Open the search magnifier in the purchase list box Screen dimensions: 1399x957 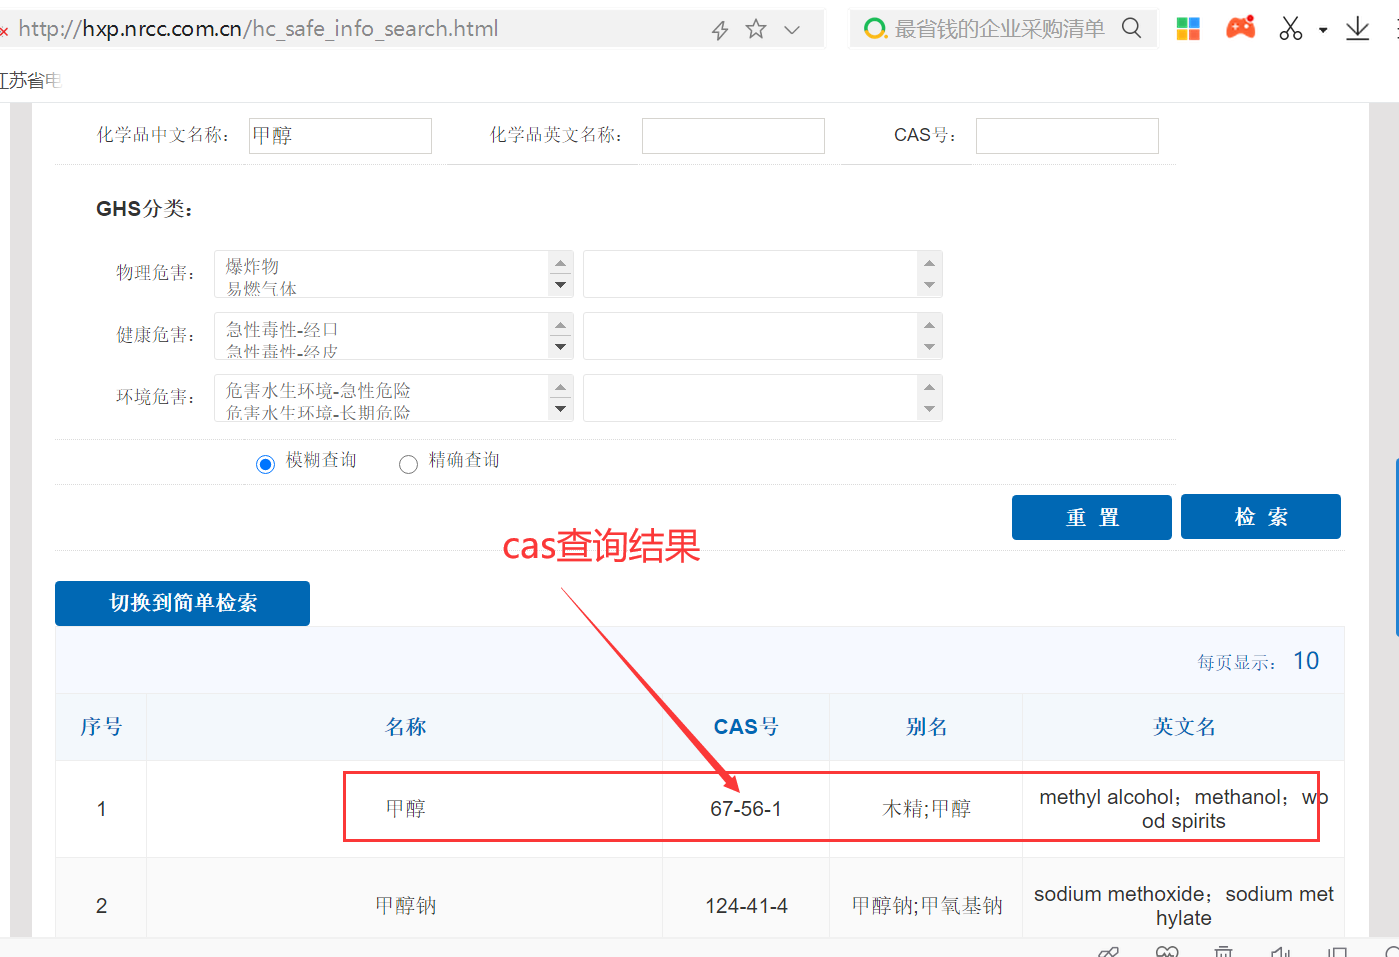(x=1131, y=28)
